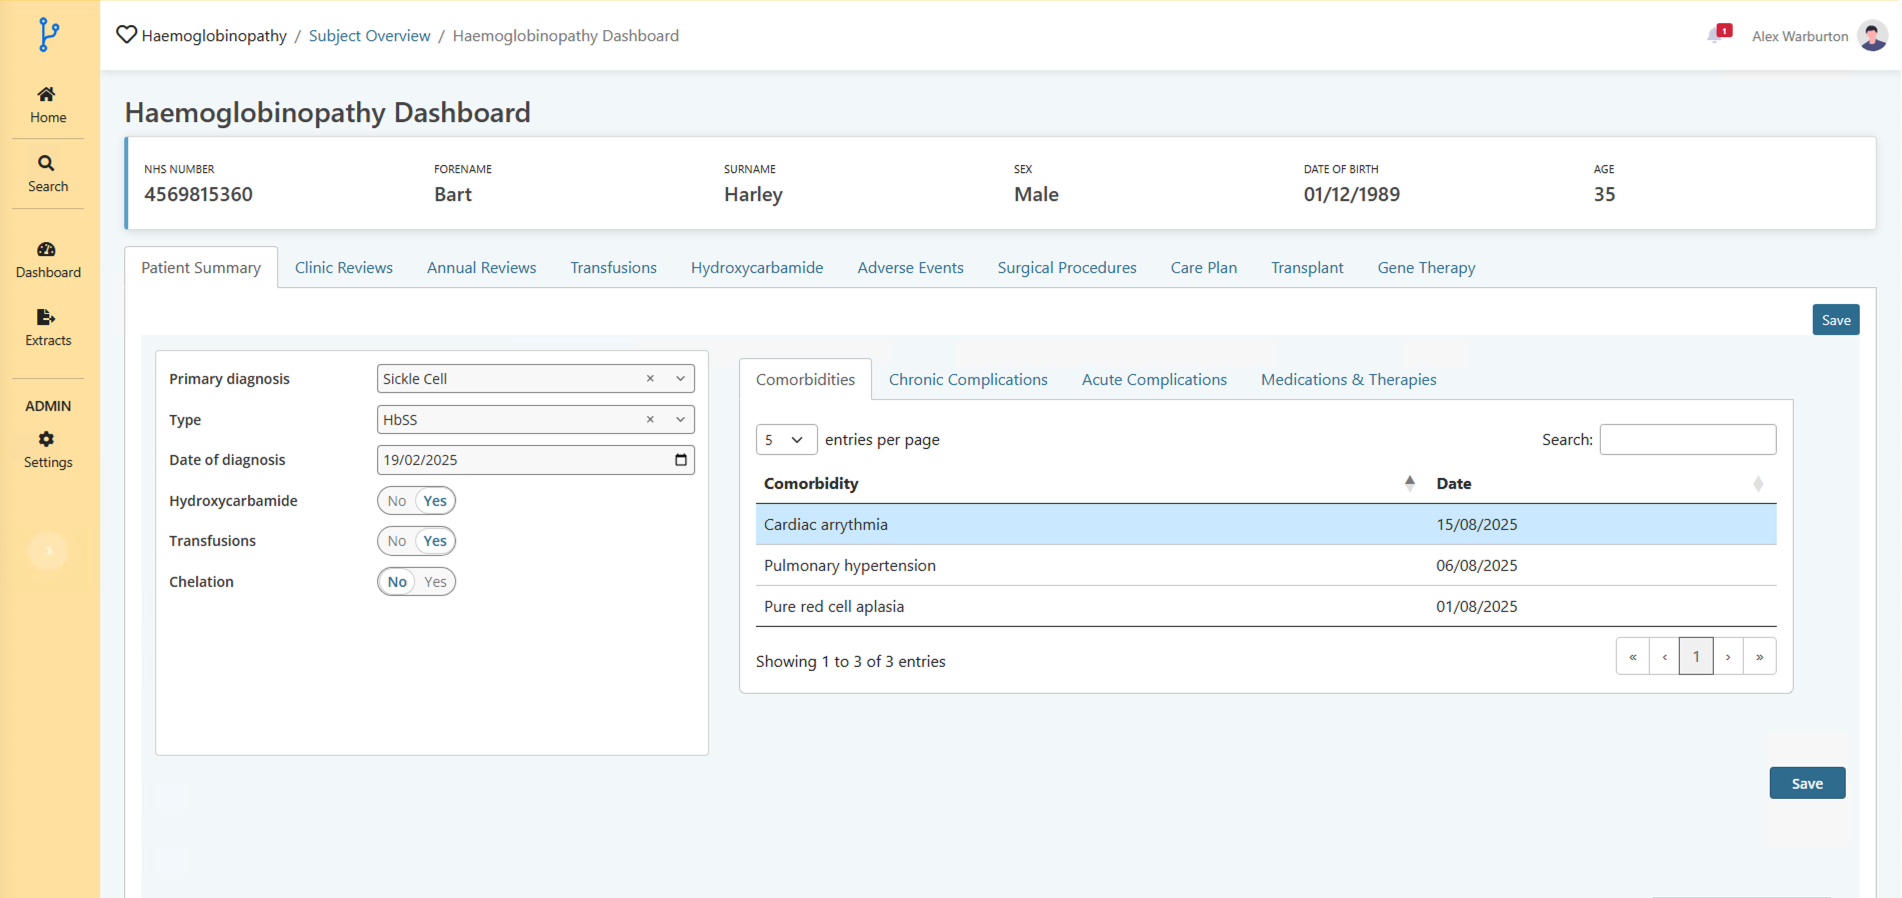Clear the Sickle Cell primary diagnosis selection
Screen dimensions: 1902x898
click(650, 379)
